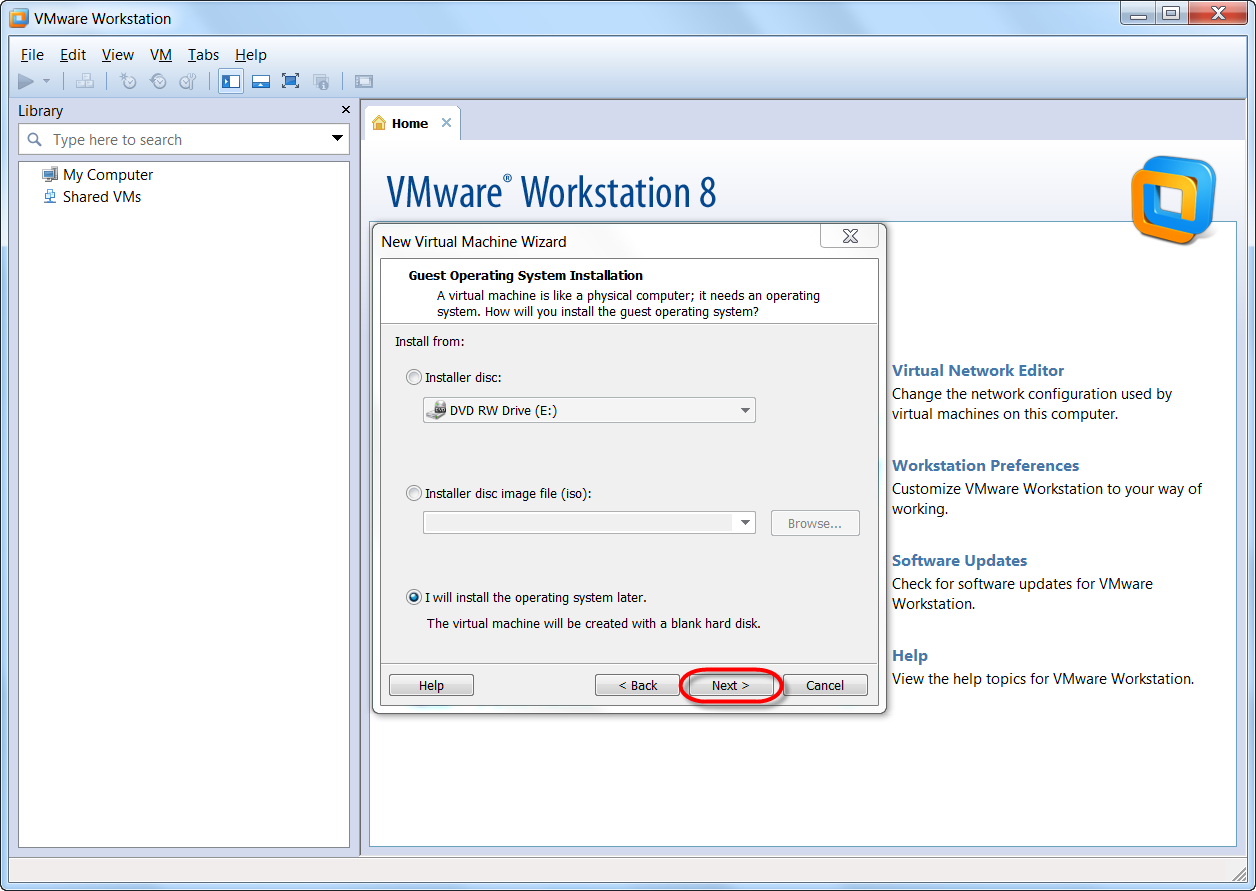
Task: Open the View menu
Action: pyautogui.click(x=118, y=55)
